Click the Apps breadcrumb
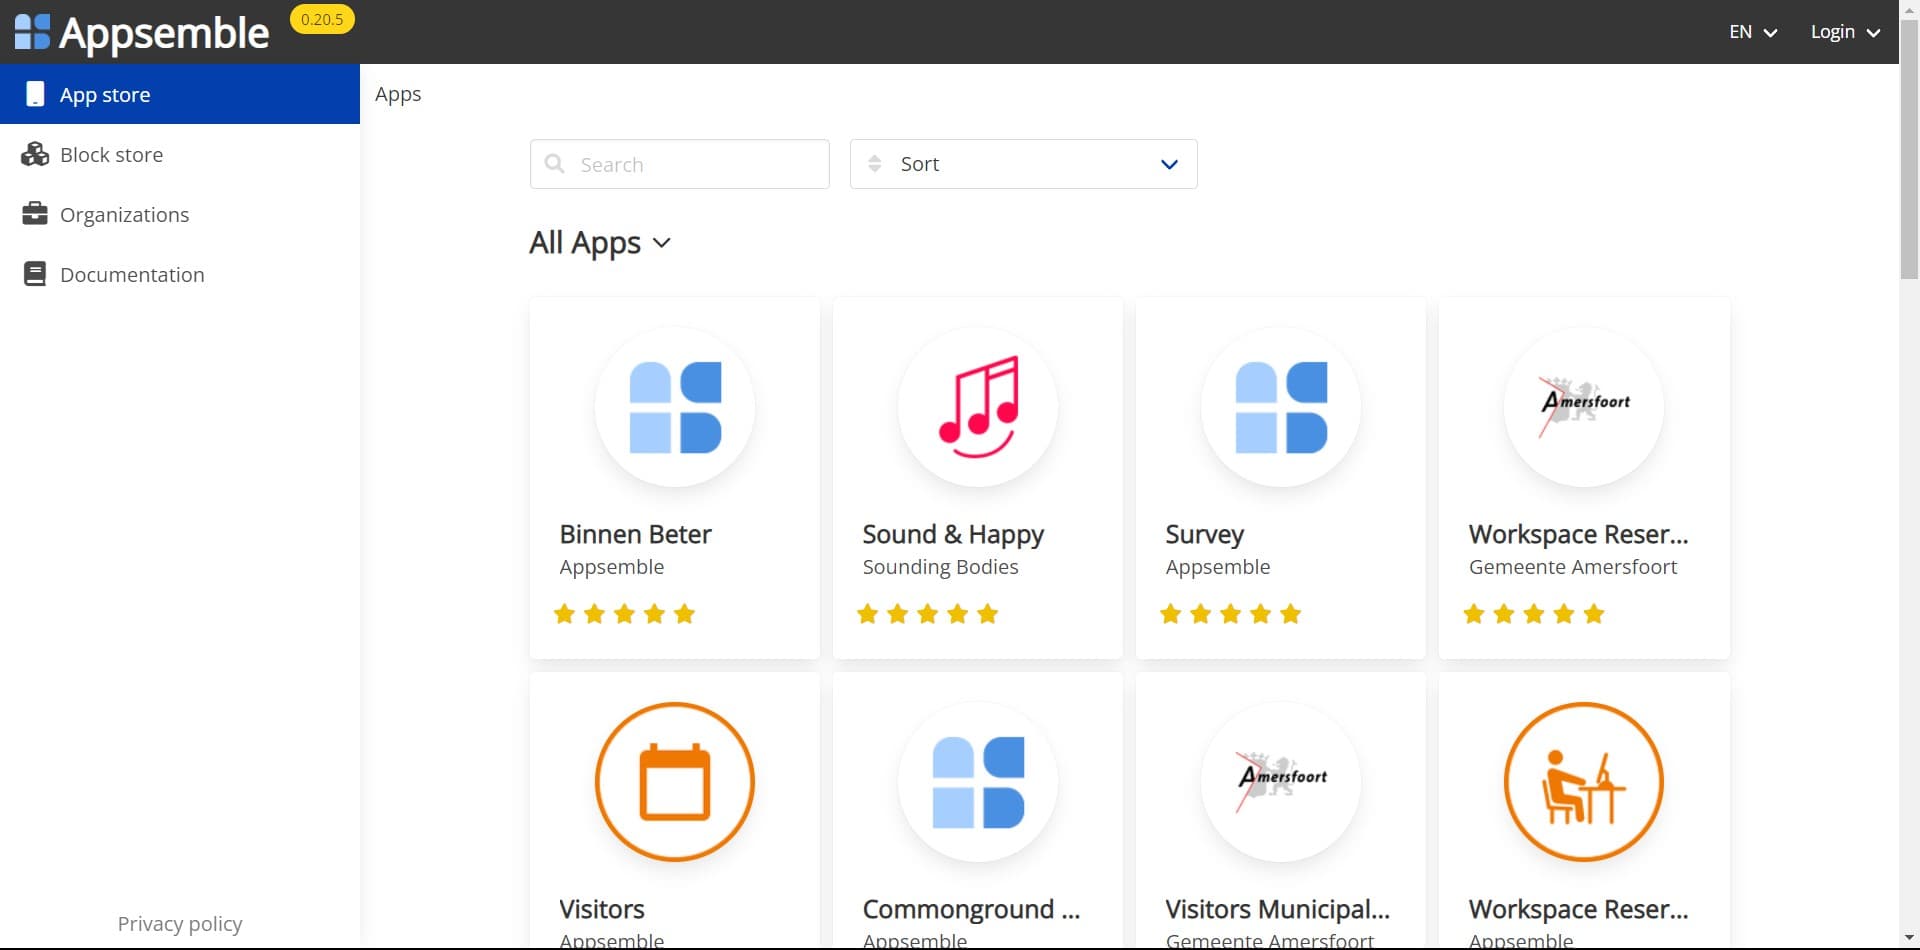The height and width of the screenshot is (950, 1920). (x=398, y=94)
